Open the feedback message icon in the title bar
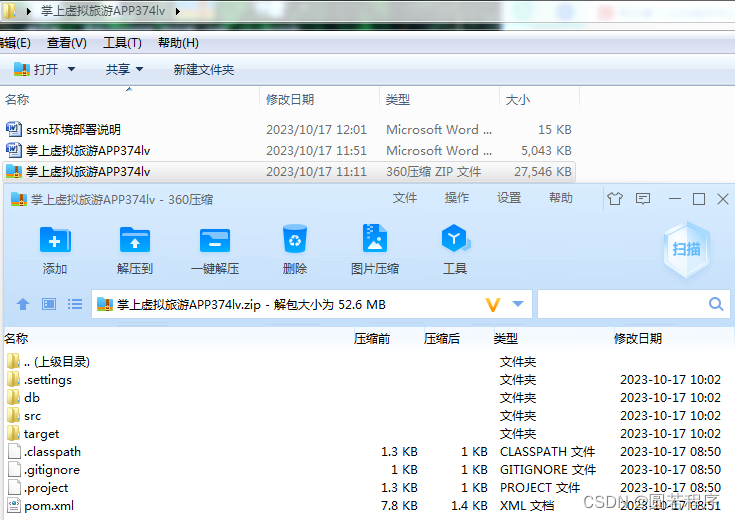This screenshot has width=735, height=520. click(x=643, y=199)
